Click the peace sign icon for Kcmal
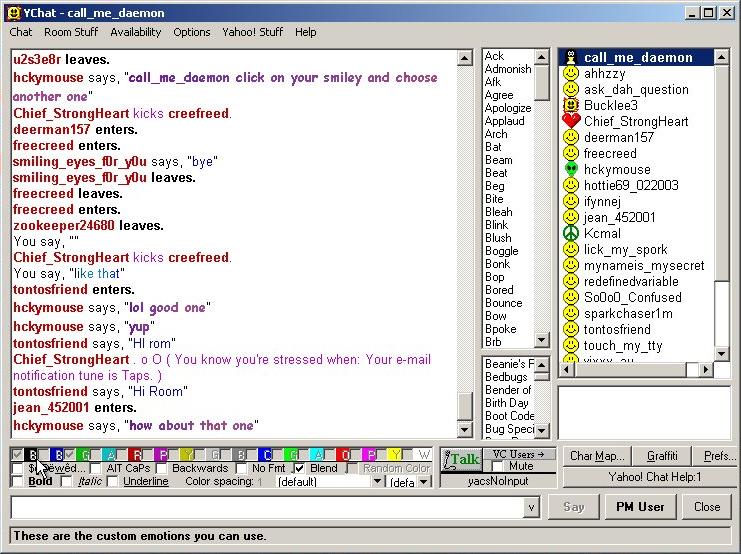Screen dimensions: 741x554 [x=571, y=233]
